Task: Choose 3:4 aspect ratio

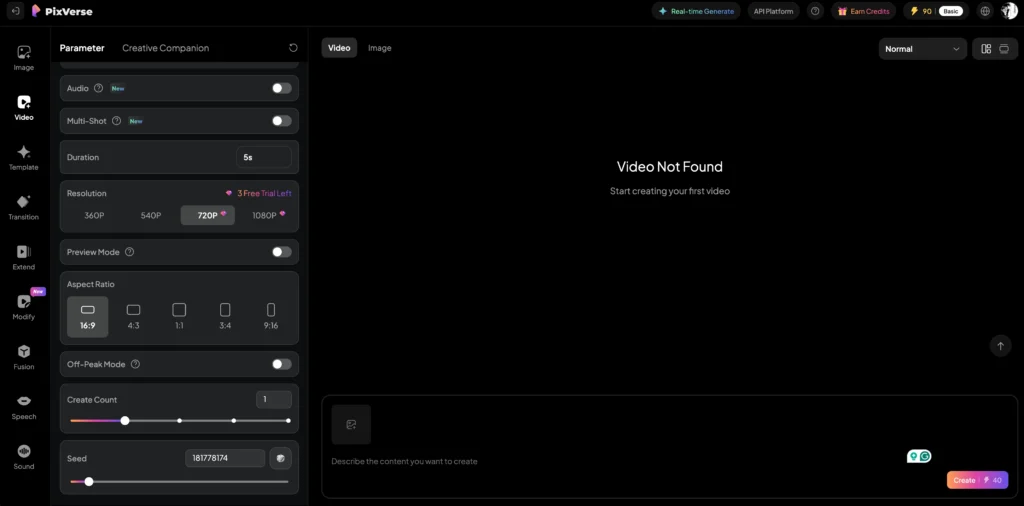Action: [x=225, y=317]
